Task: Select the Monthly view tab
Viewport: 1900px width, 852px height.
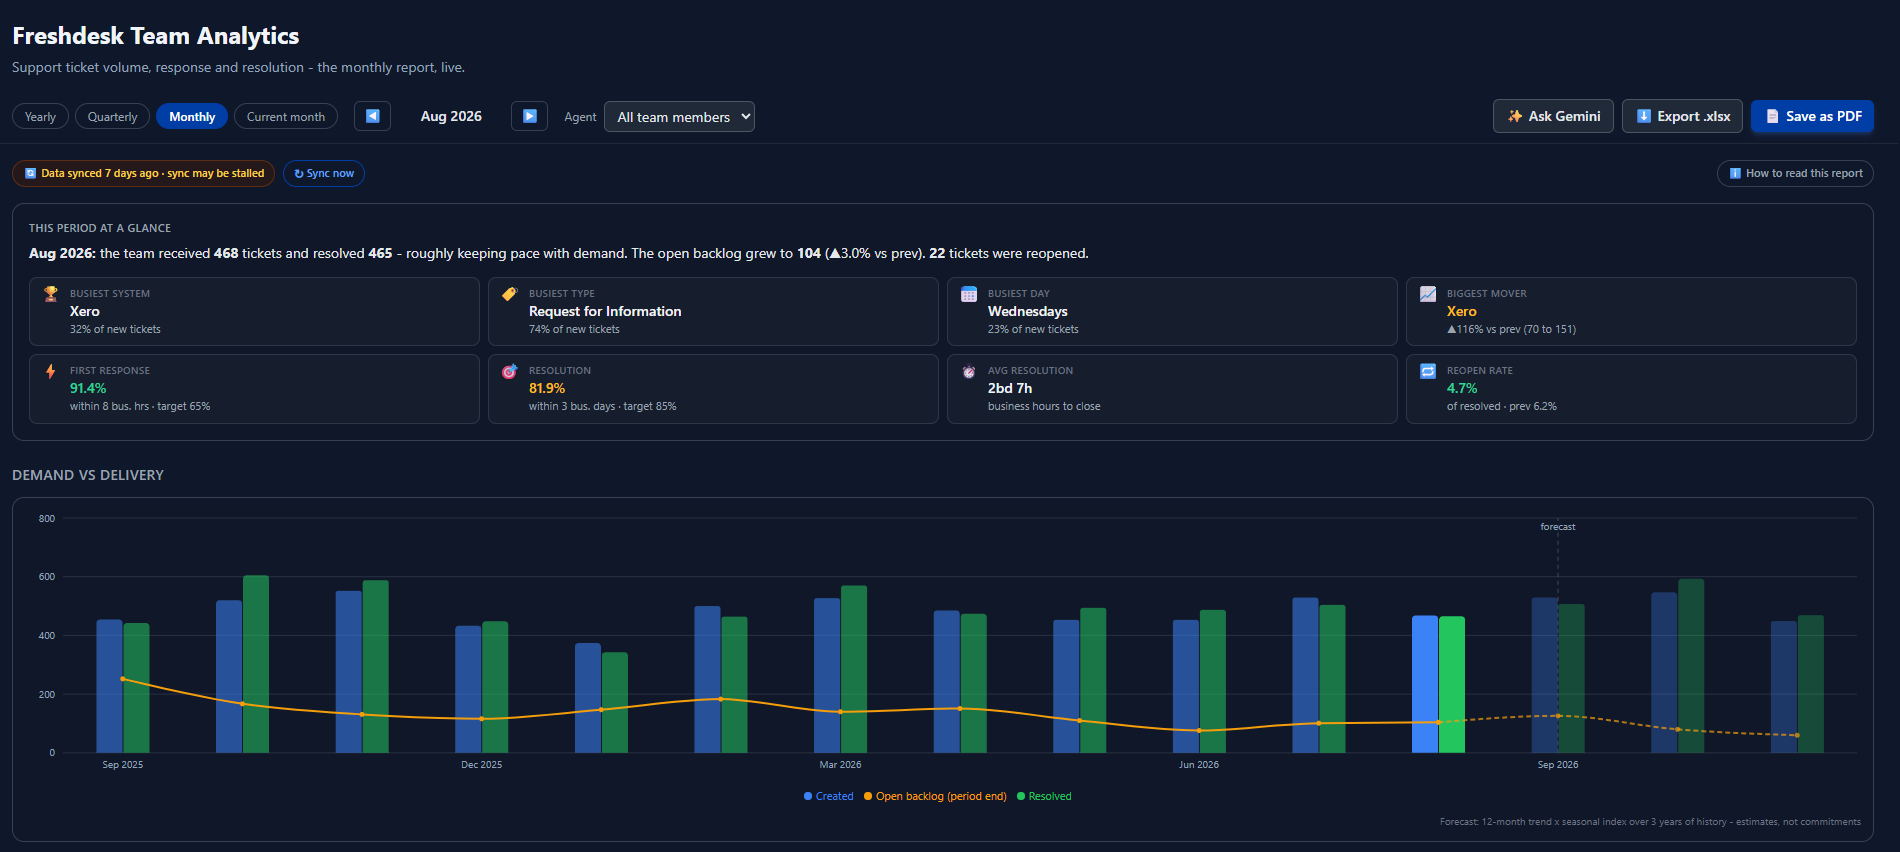Action: tap(192, 116)
